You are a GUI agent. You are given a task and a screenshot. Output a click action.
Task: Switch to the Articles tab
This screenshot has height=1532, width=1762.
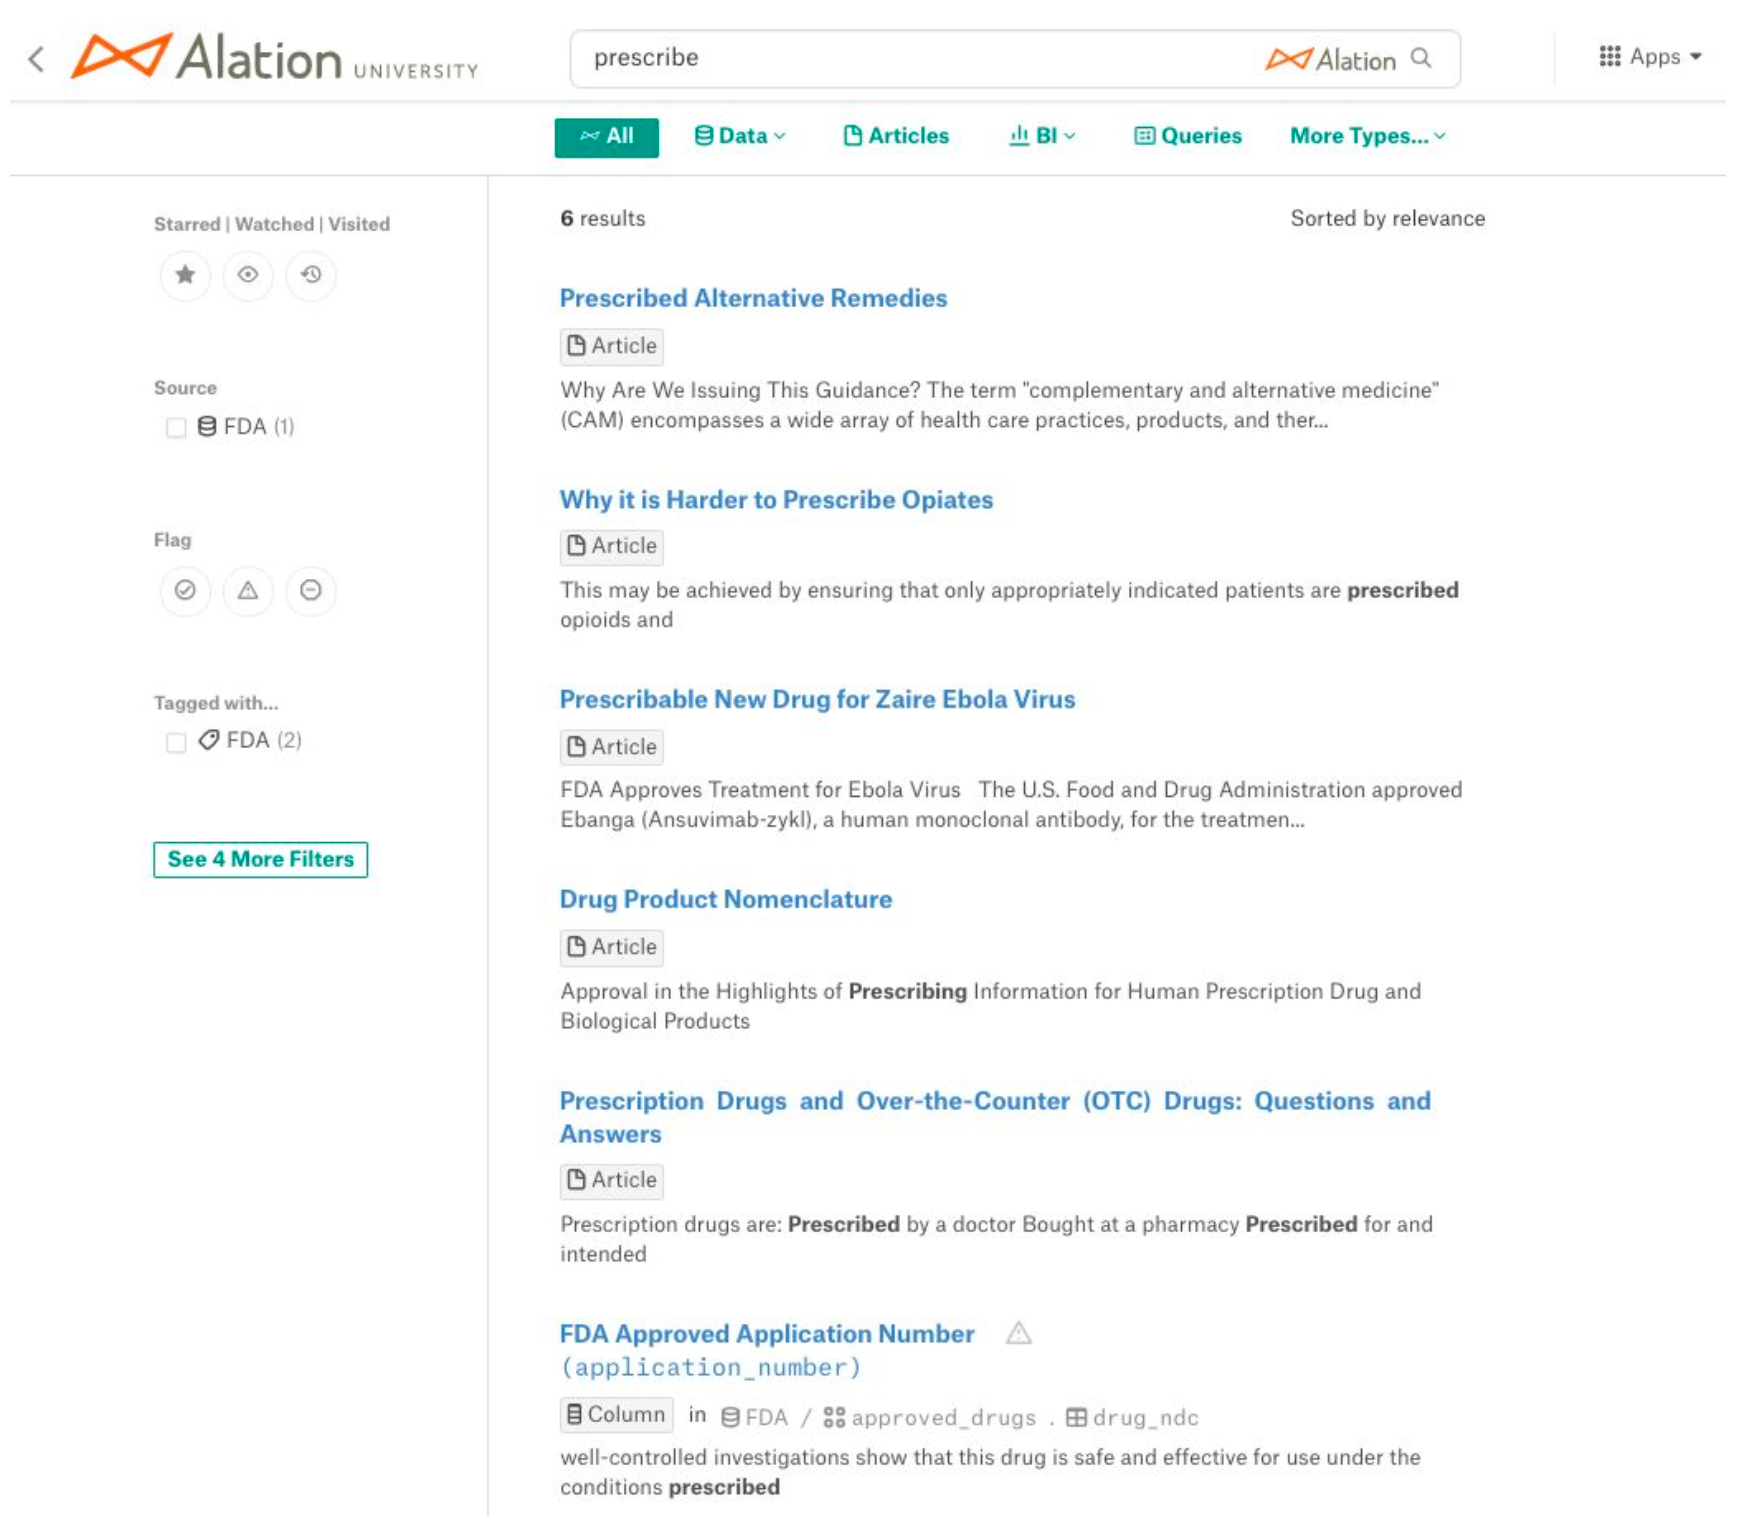pos(896,136)
